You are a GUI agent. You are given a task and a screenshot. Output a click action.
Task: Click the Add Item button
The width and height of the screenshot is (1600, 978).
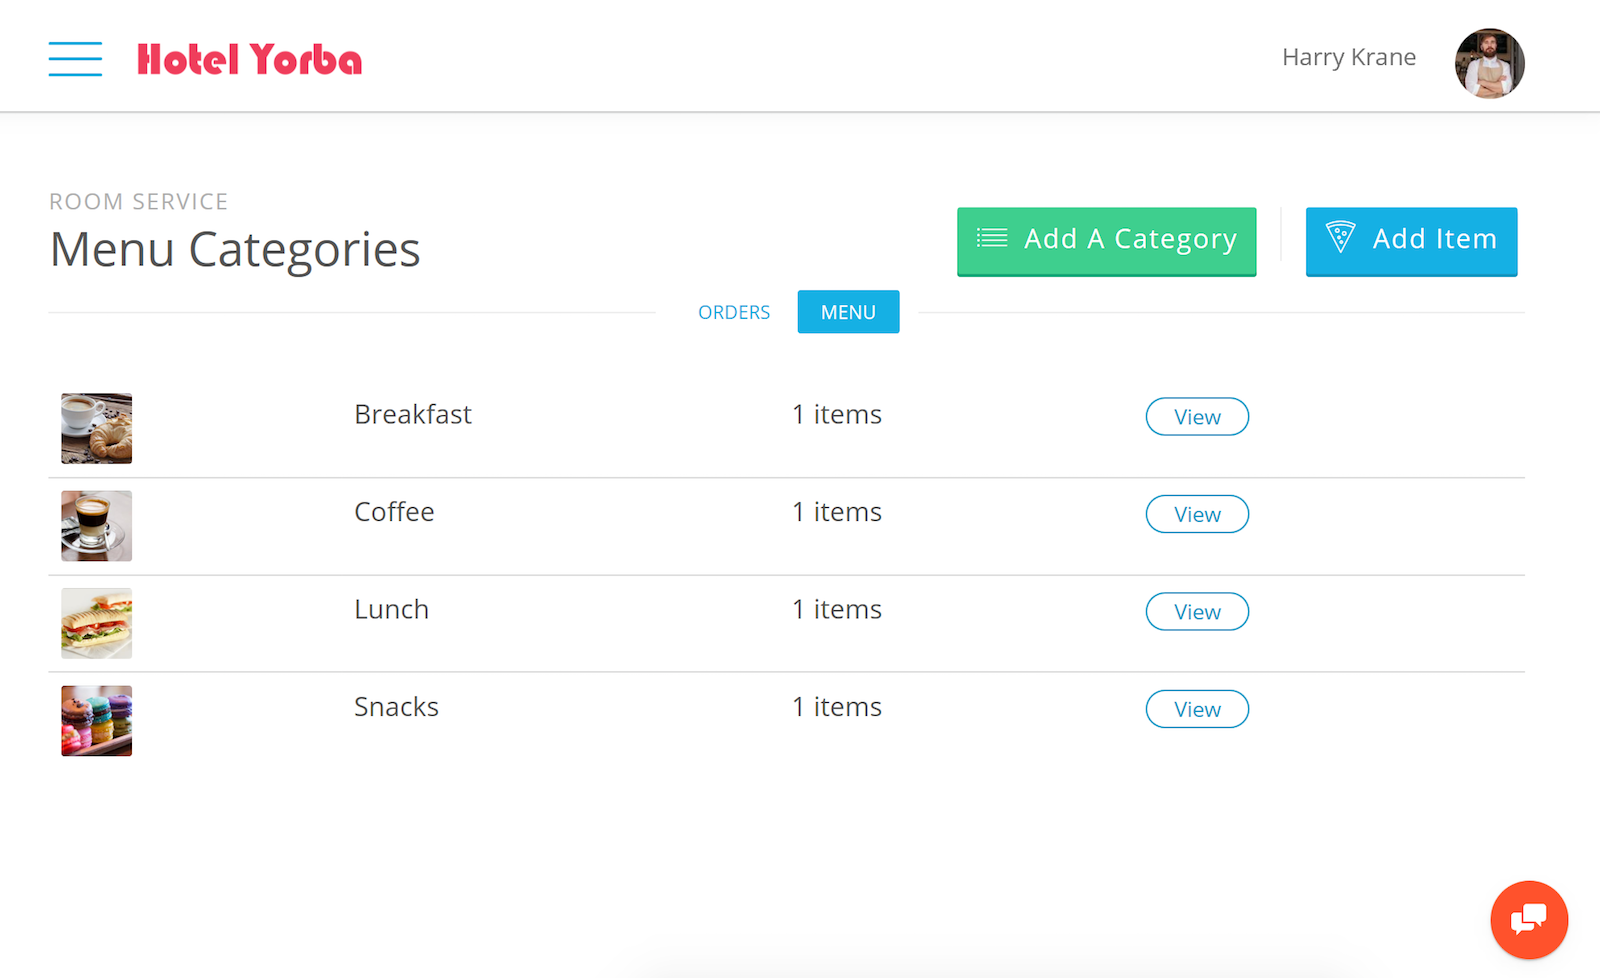[x=1411, y=241]
